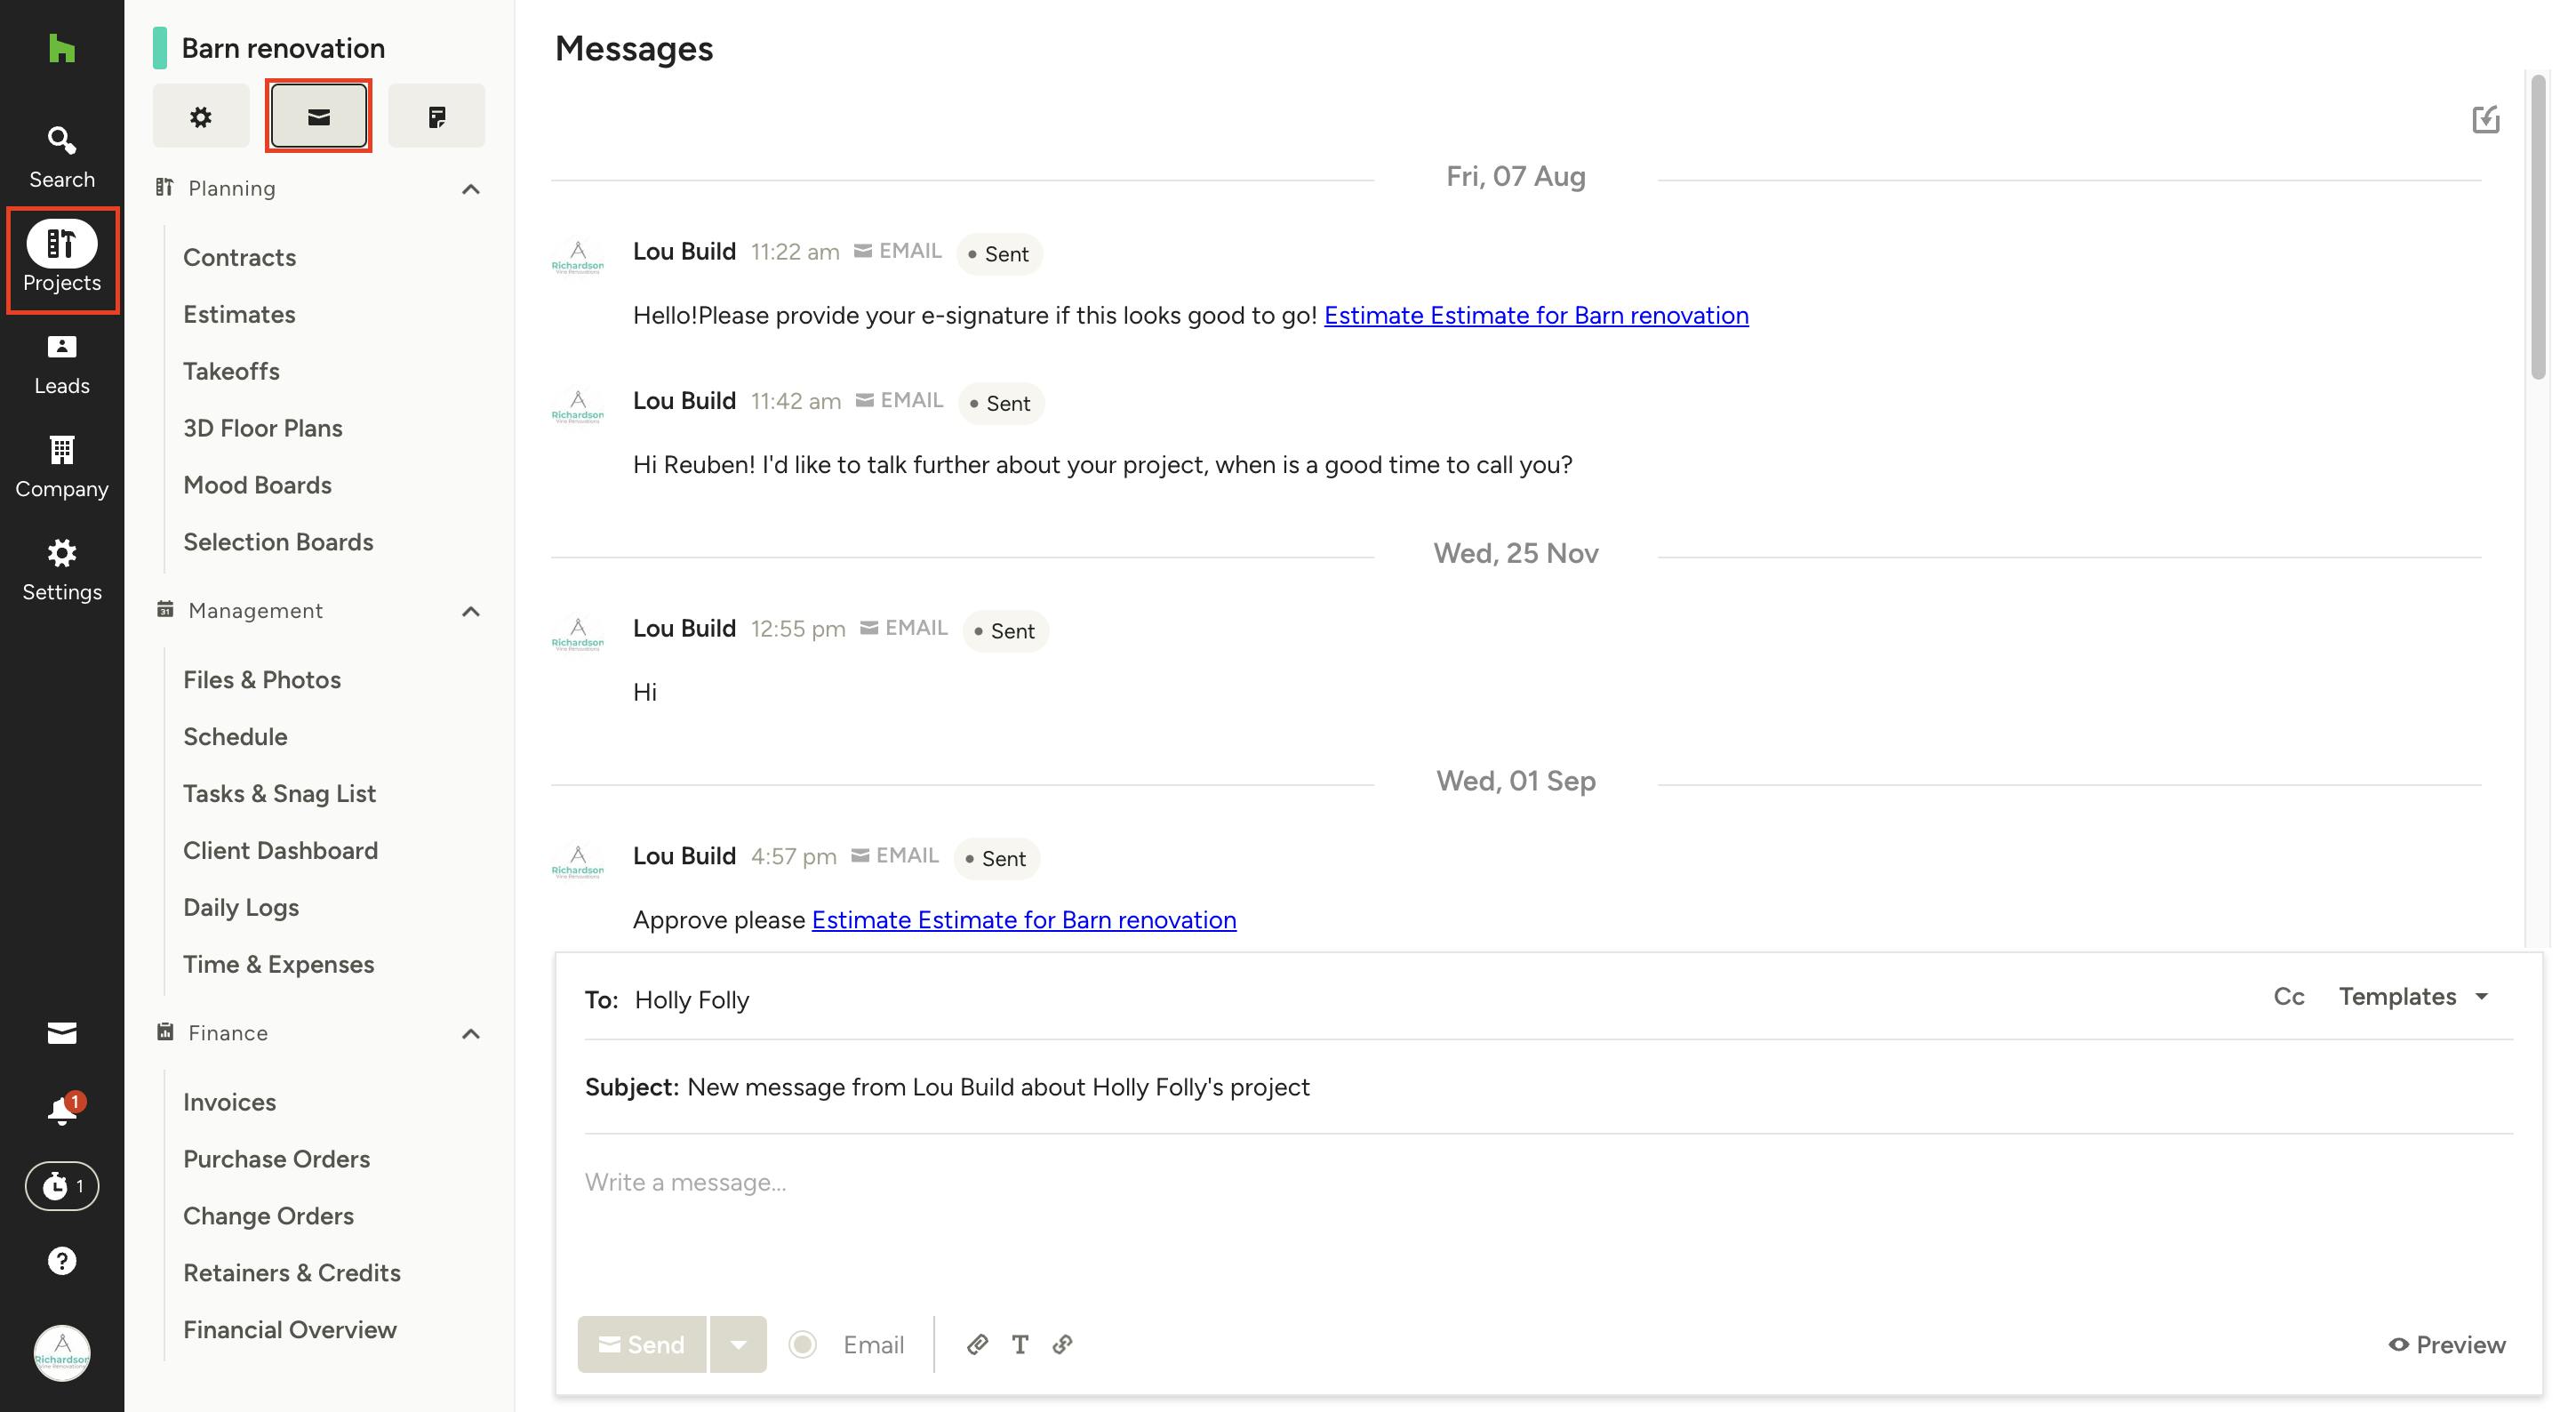The image size is (2576, 1412).
Task: Open estimate link in 11:22 am message
Action: (x=1536, y=315)
